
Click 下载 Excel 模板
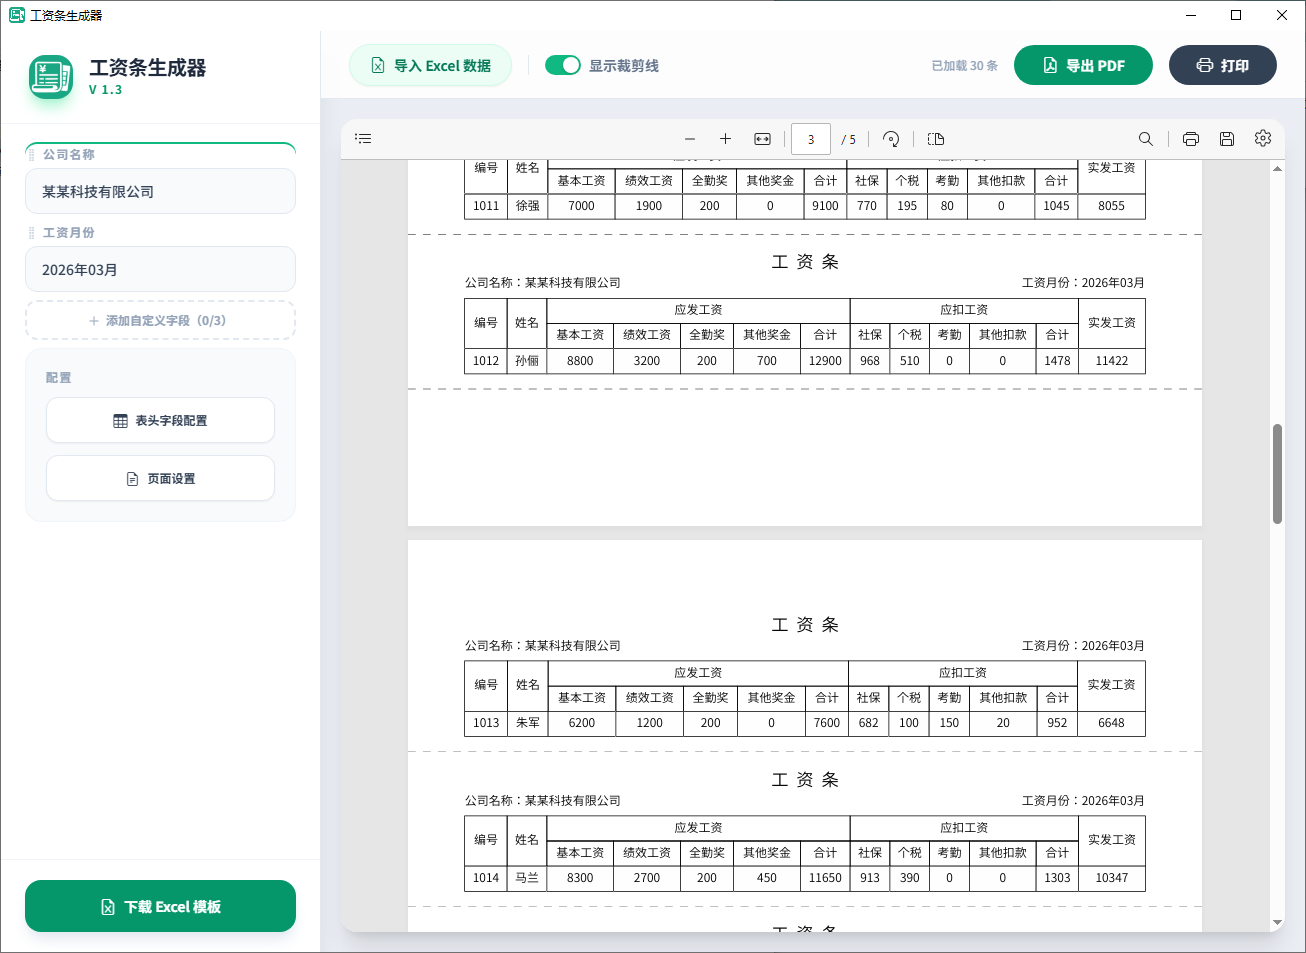(160, 906)
